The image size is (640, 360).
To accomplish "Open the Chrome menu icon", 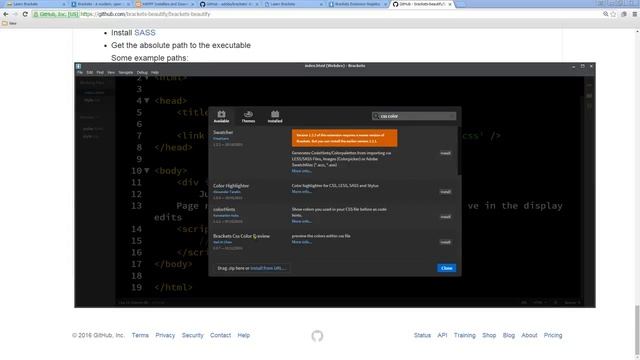I will [635, 14].
